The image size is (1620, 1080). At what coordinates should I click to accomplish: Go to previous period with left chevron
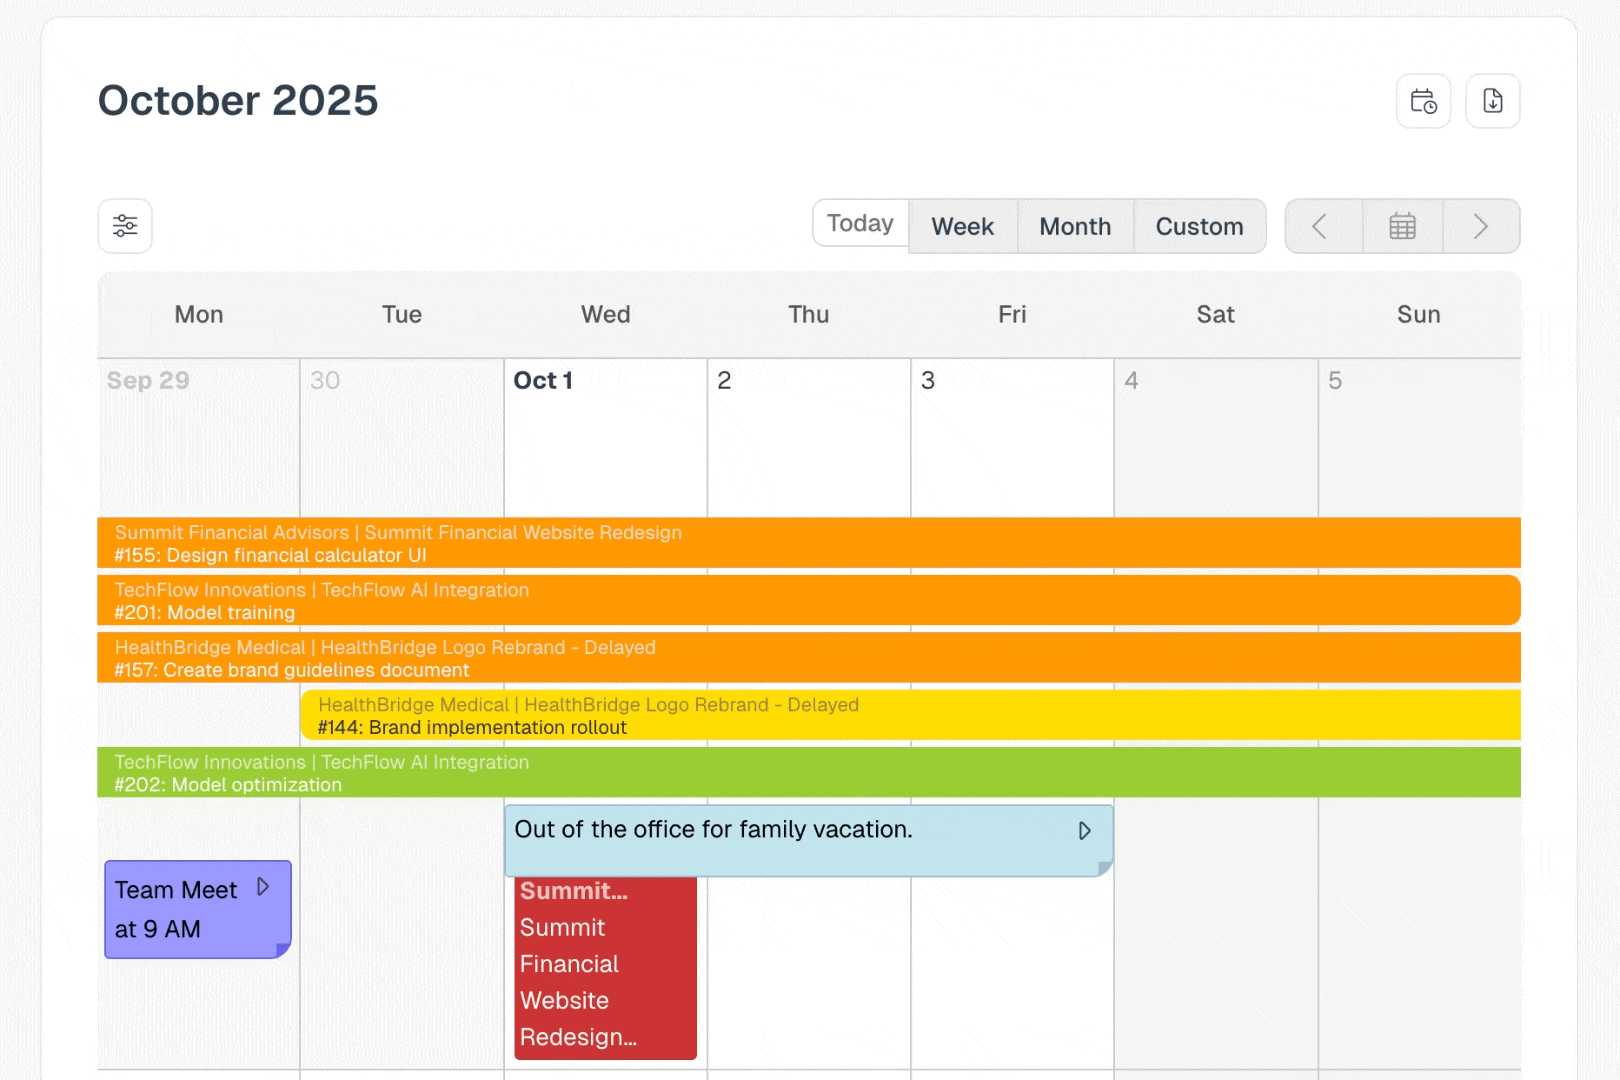[1320, 227]
